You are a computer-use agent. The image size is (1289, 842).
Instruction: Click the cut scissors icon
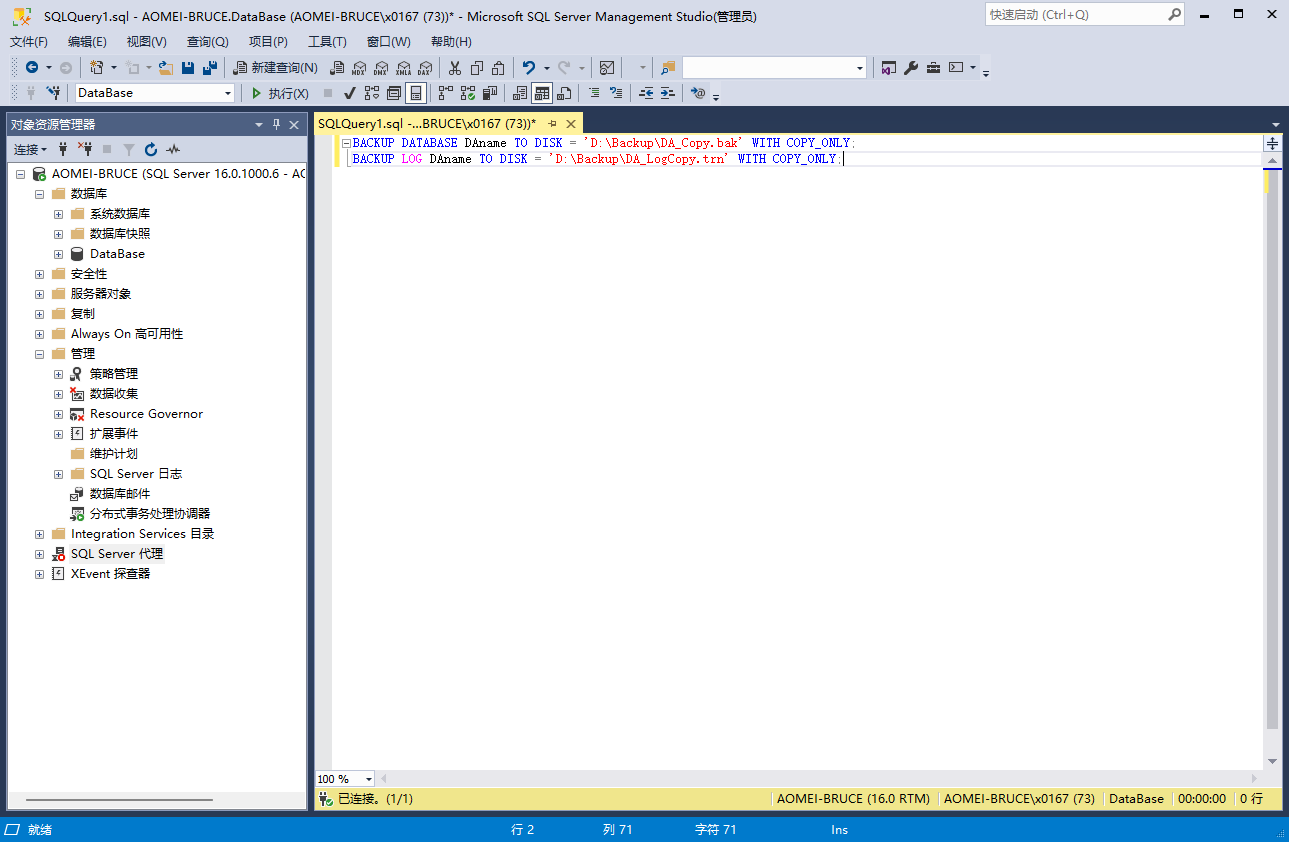pyautogui.click(x=455, y=67)
